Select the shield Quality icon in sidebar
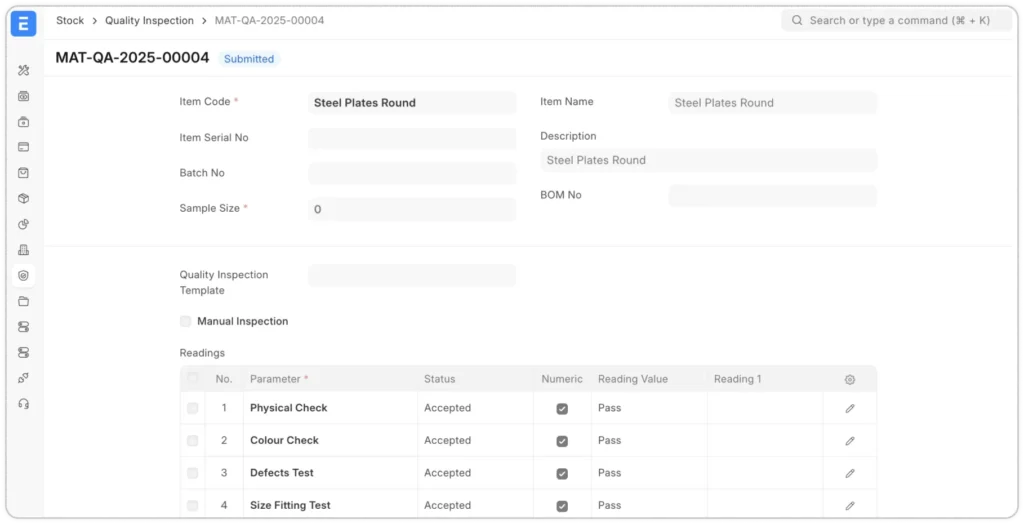The width and height of the screenshot is (1024, 524). (24, 275)
